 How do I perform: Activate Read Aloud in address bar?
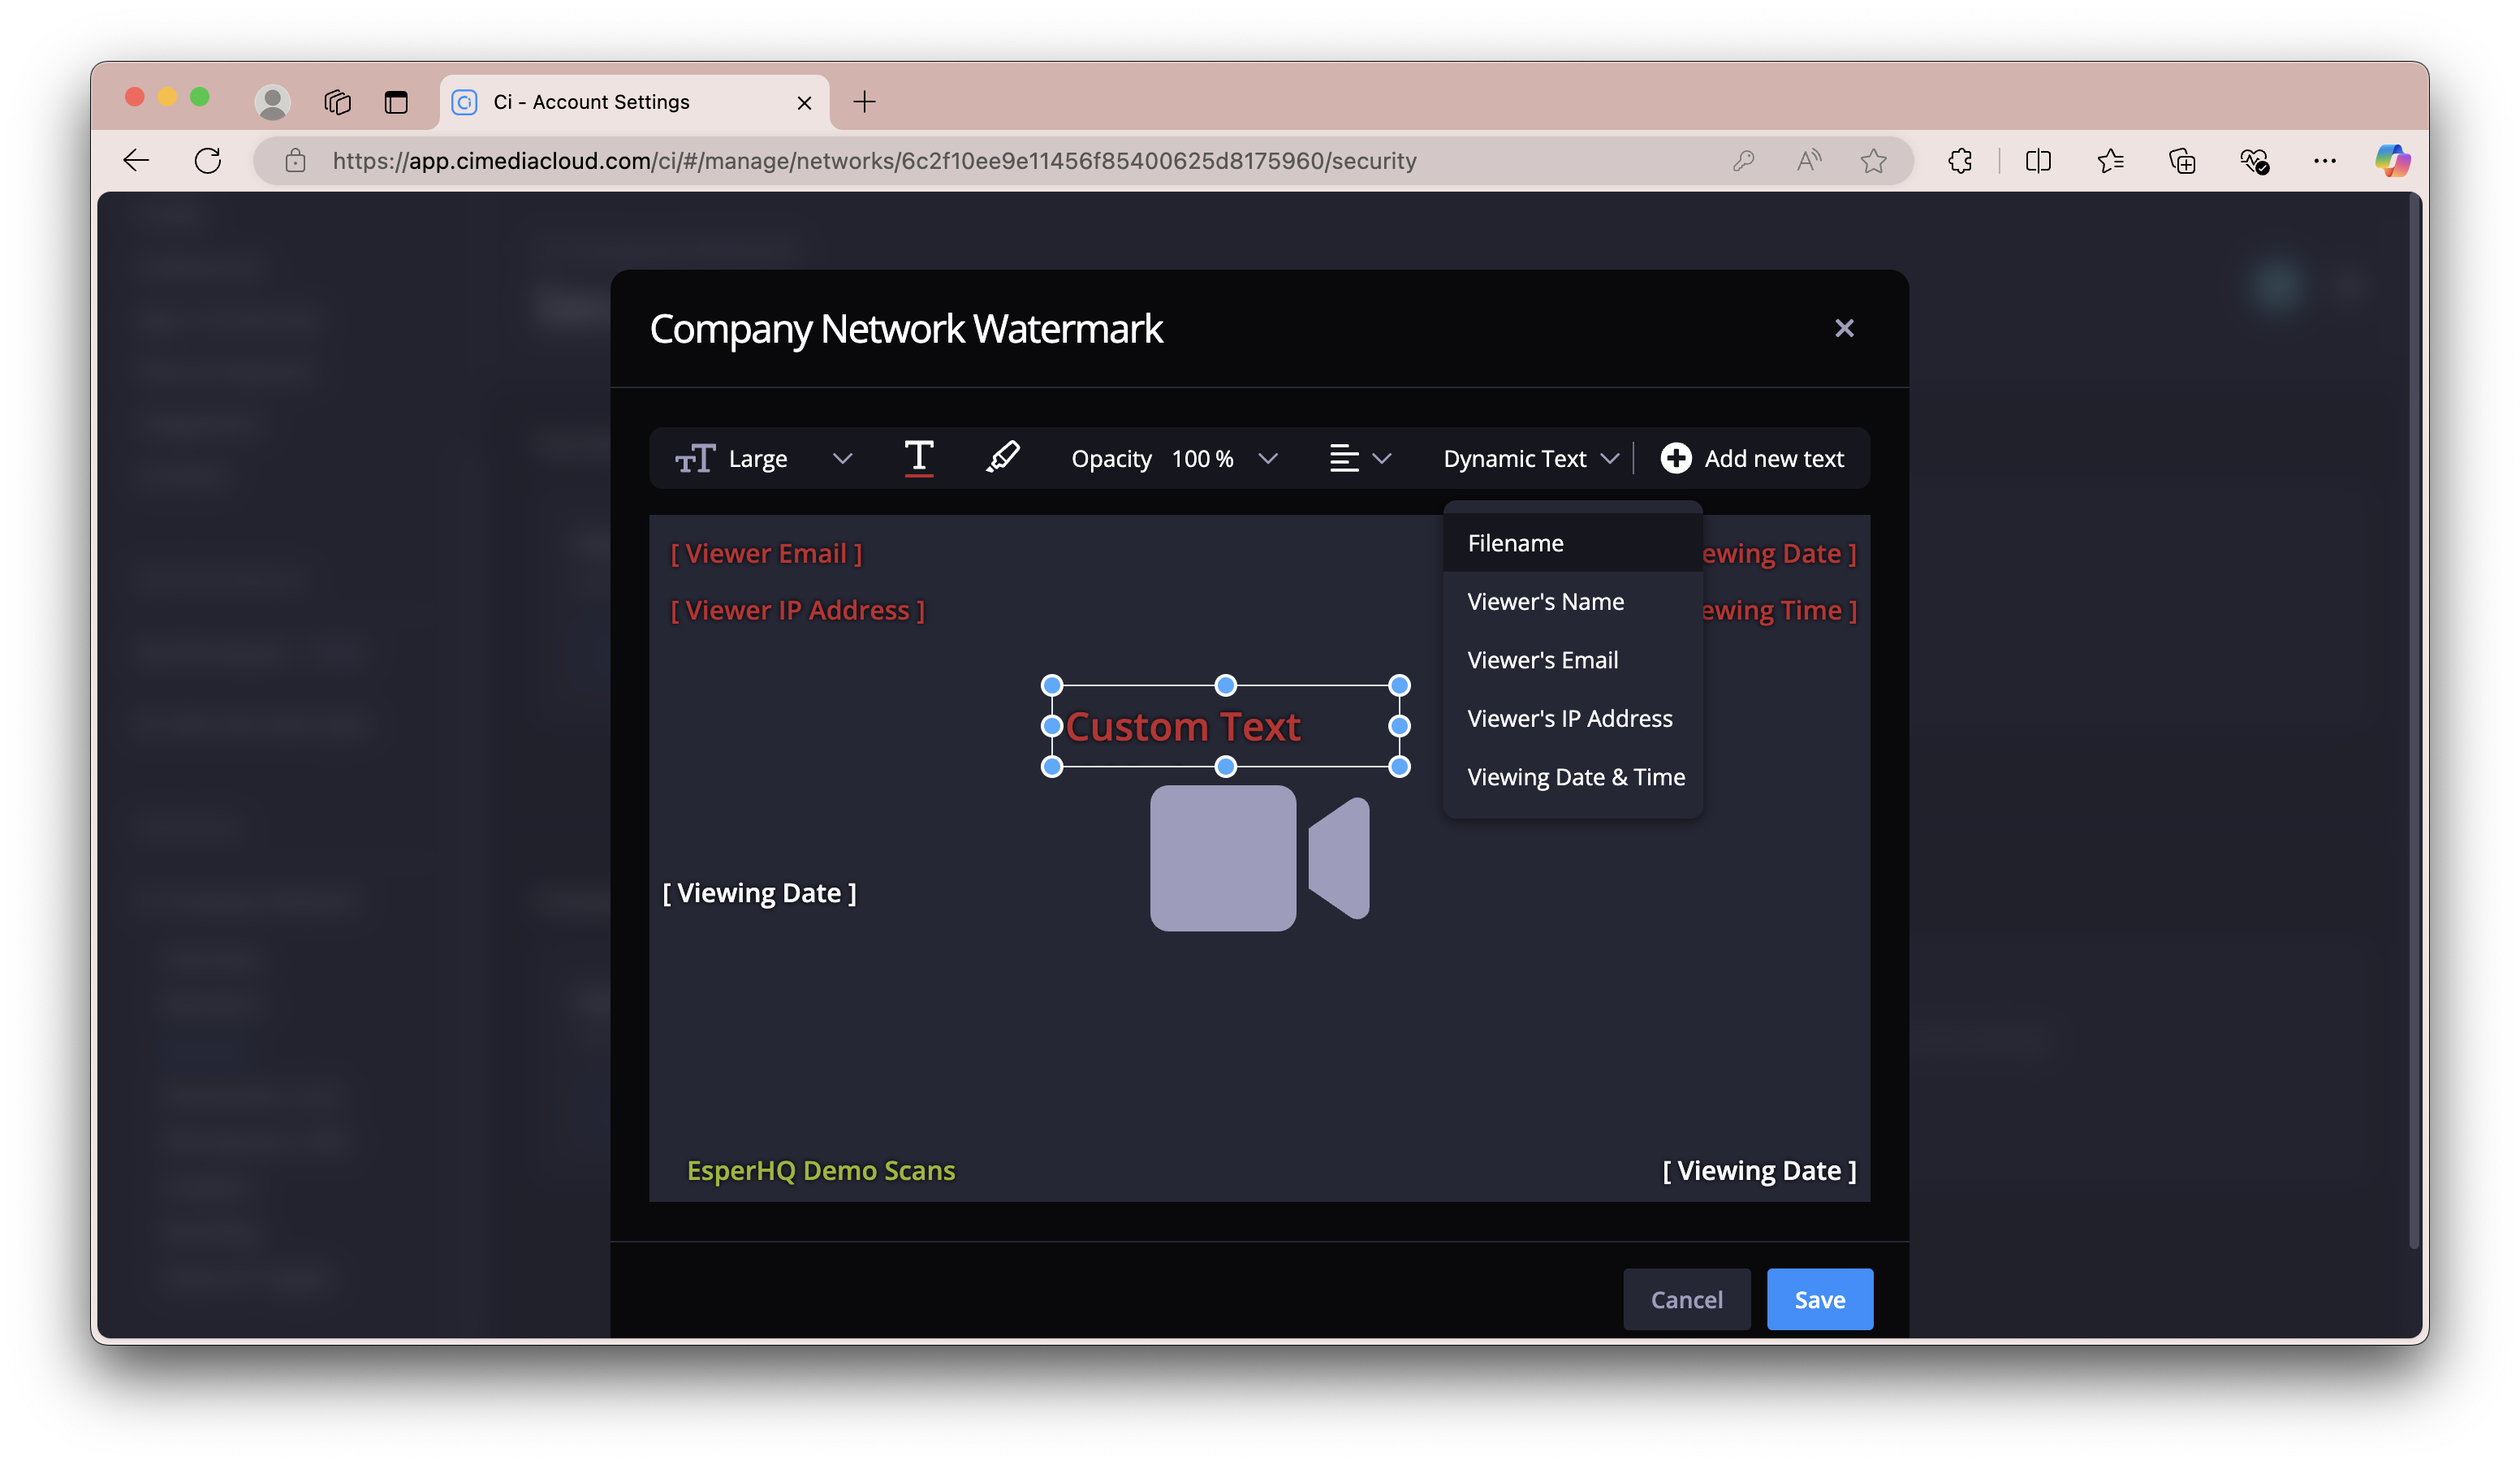(x=1808, y=160)
